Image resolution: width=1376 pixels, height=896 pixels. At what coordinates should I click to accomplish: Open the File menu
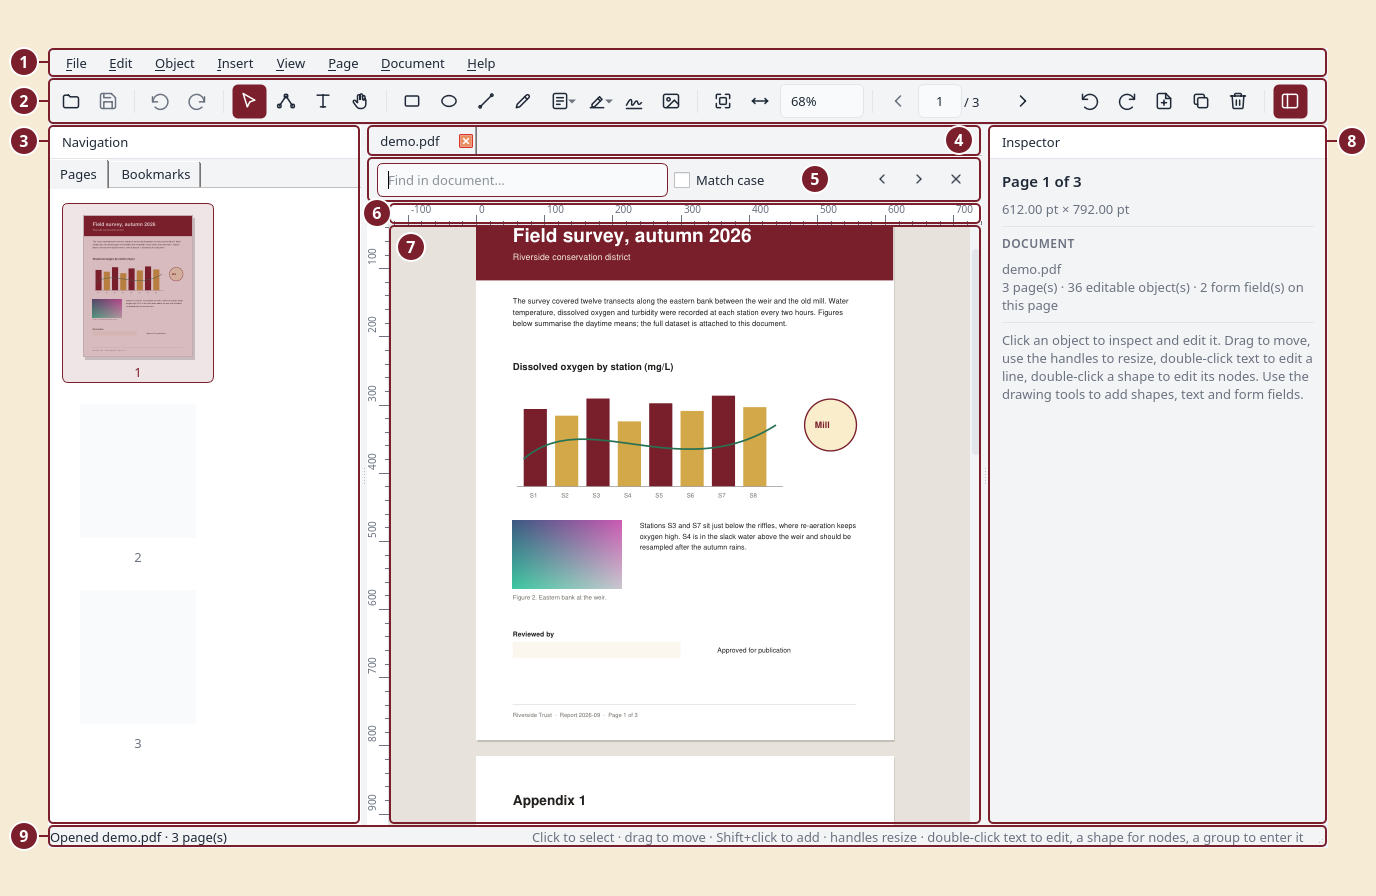76,63
